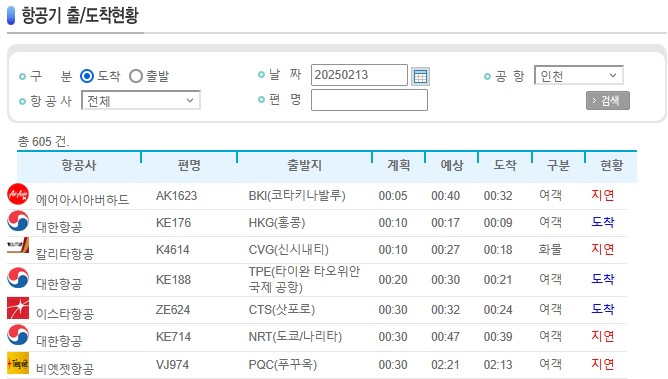
Task: Click the 예상 column header
Action: [452, 165]
